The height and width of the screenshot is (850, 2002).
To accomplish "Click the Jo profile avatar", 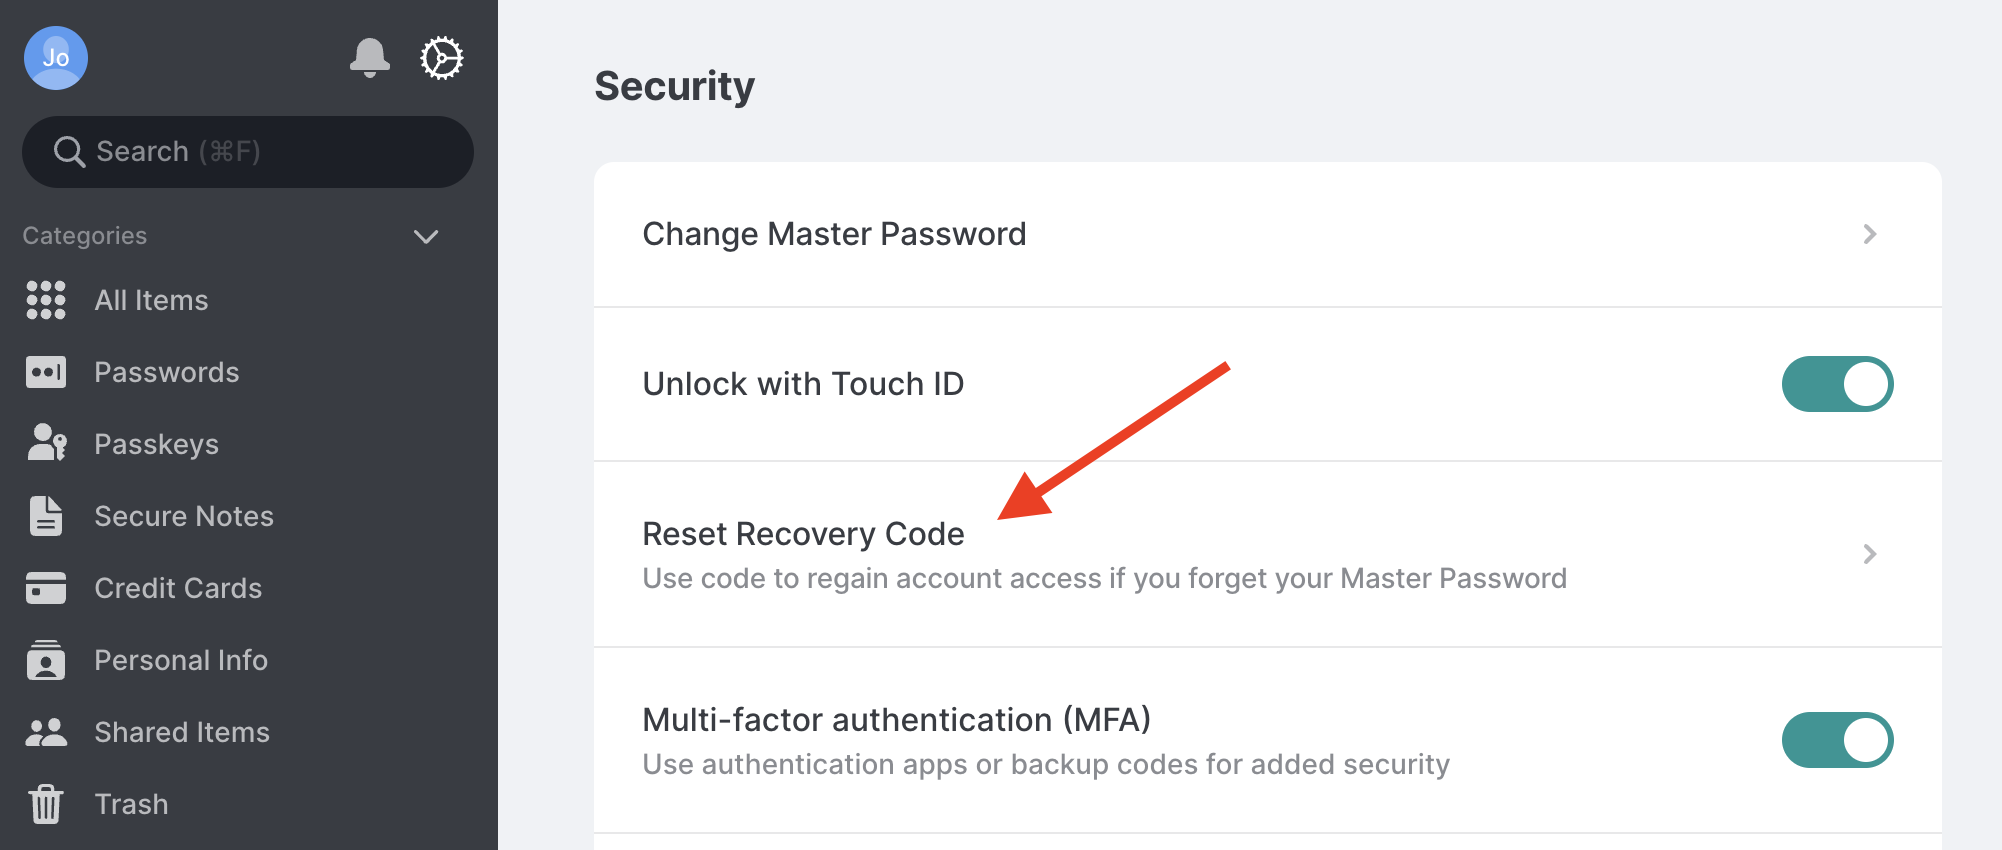I will click(x=56, y=58).
